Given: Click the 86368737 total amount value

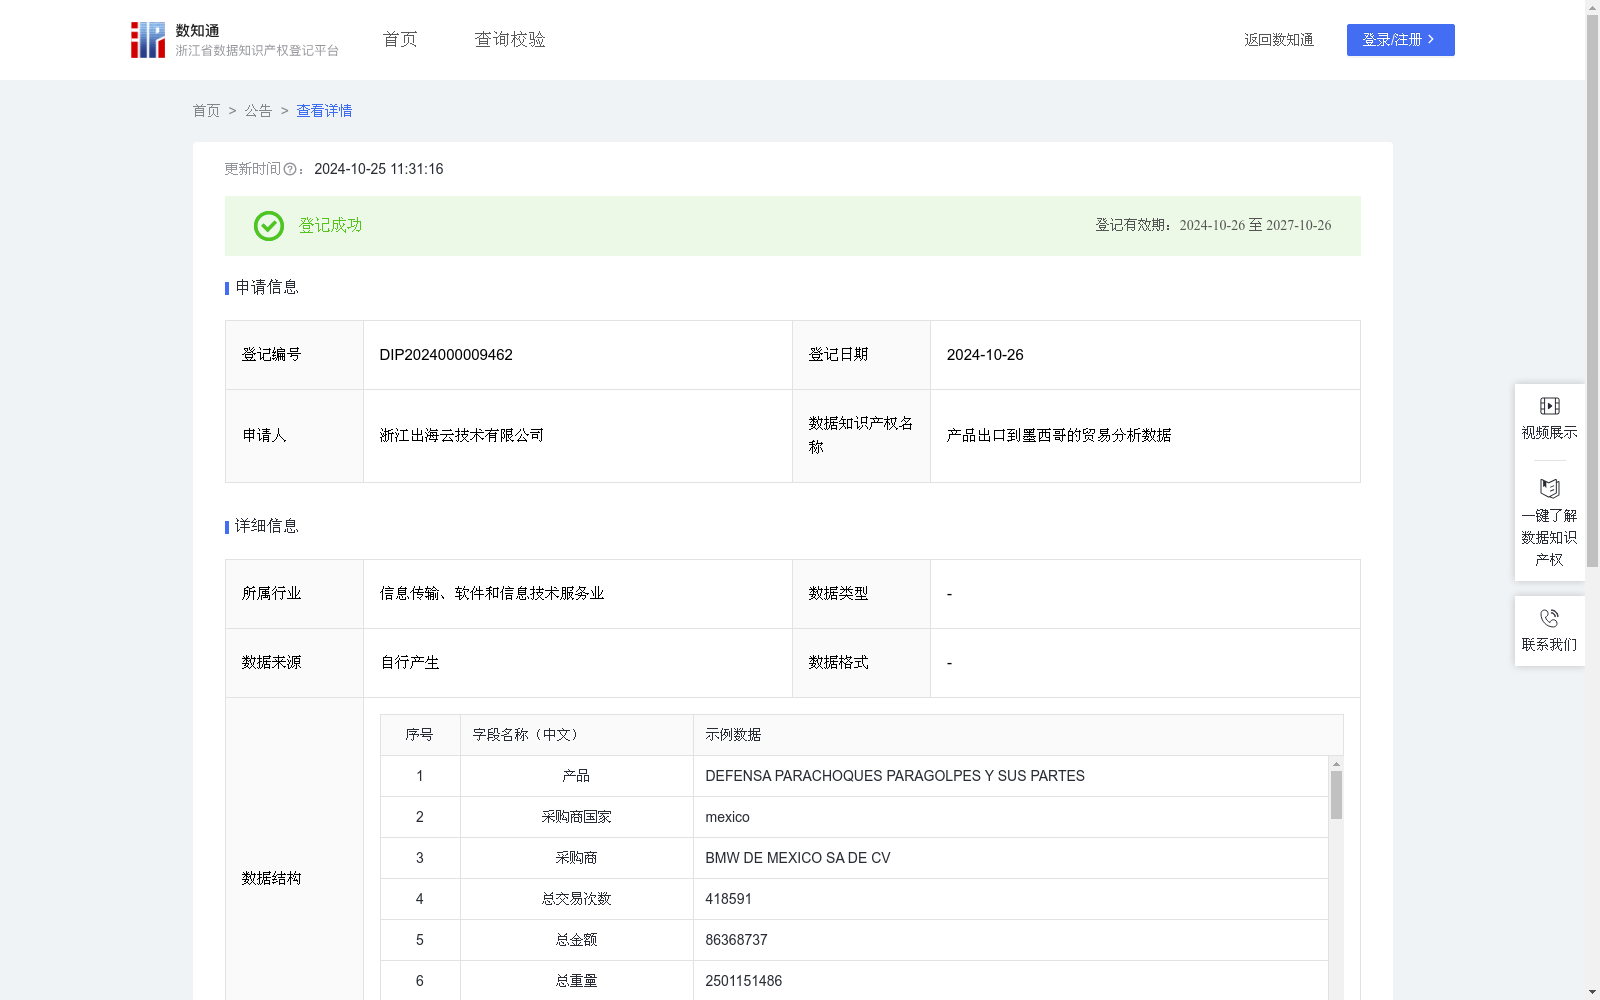Looking at the screenshot, I should coord(736,940).
